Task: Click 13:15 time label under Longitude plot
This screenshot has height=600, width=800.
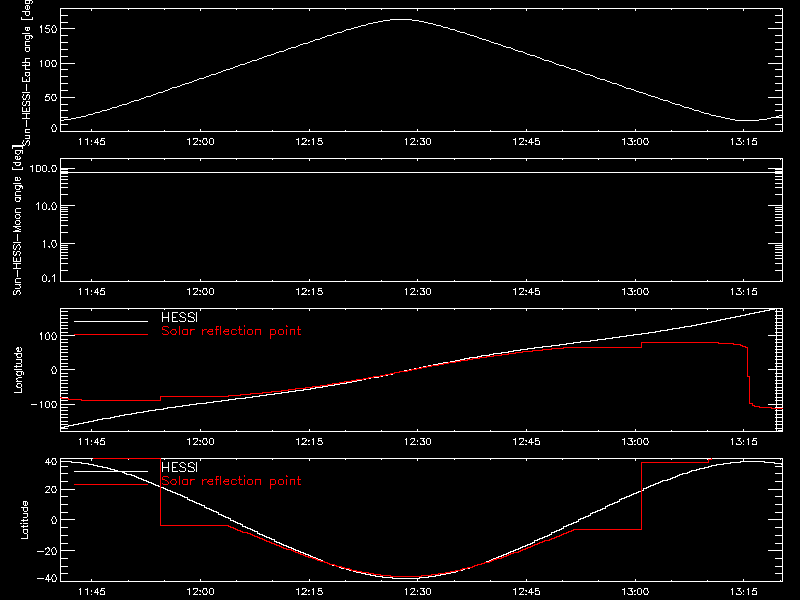Action: pyautogui.click(x=744, y=442)
